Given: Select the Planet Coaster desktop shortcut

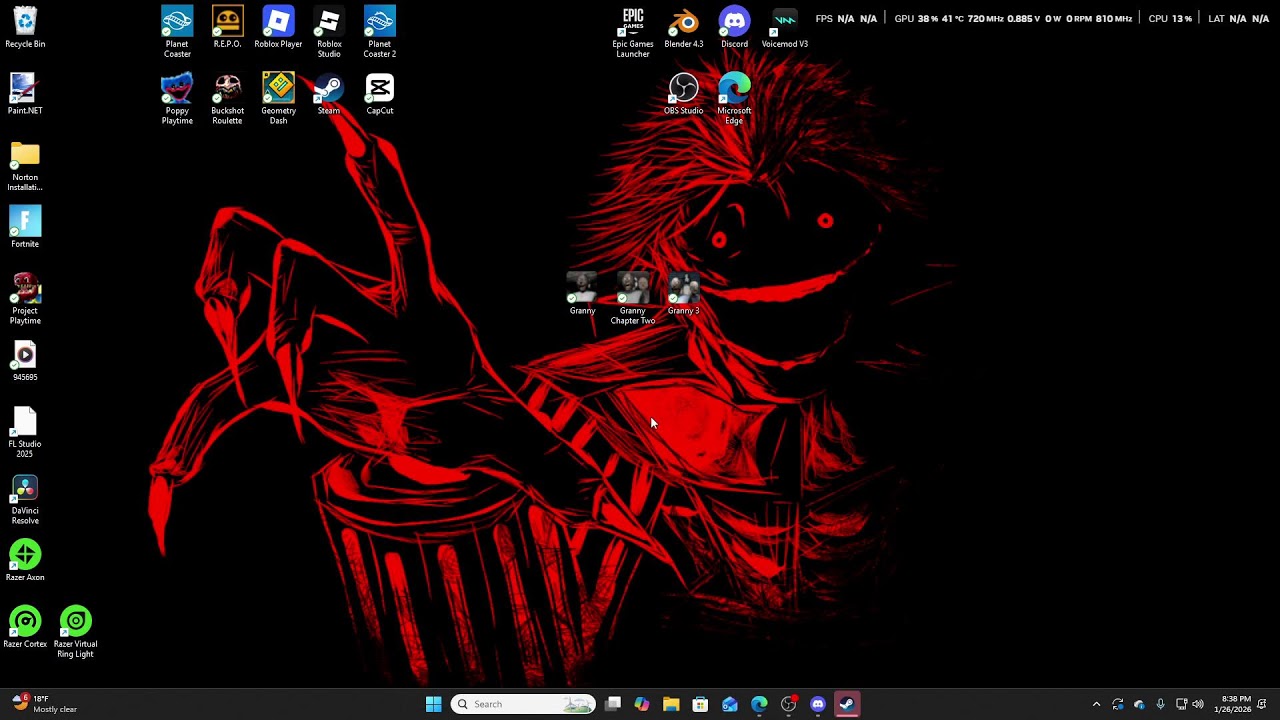Looking at the screenshot, I should [177, 33].
